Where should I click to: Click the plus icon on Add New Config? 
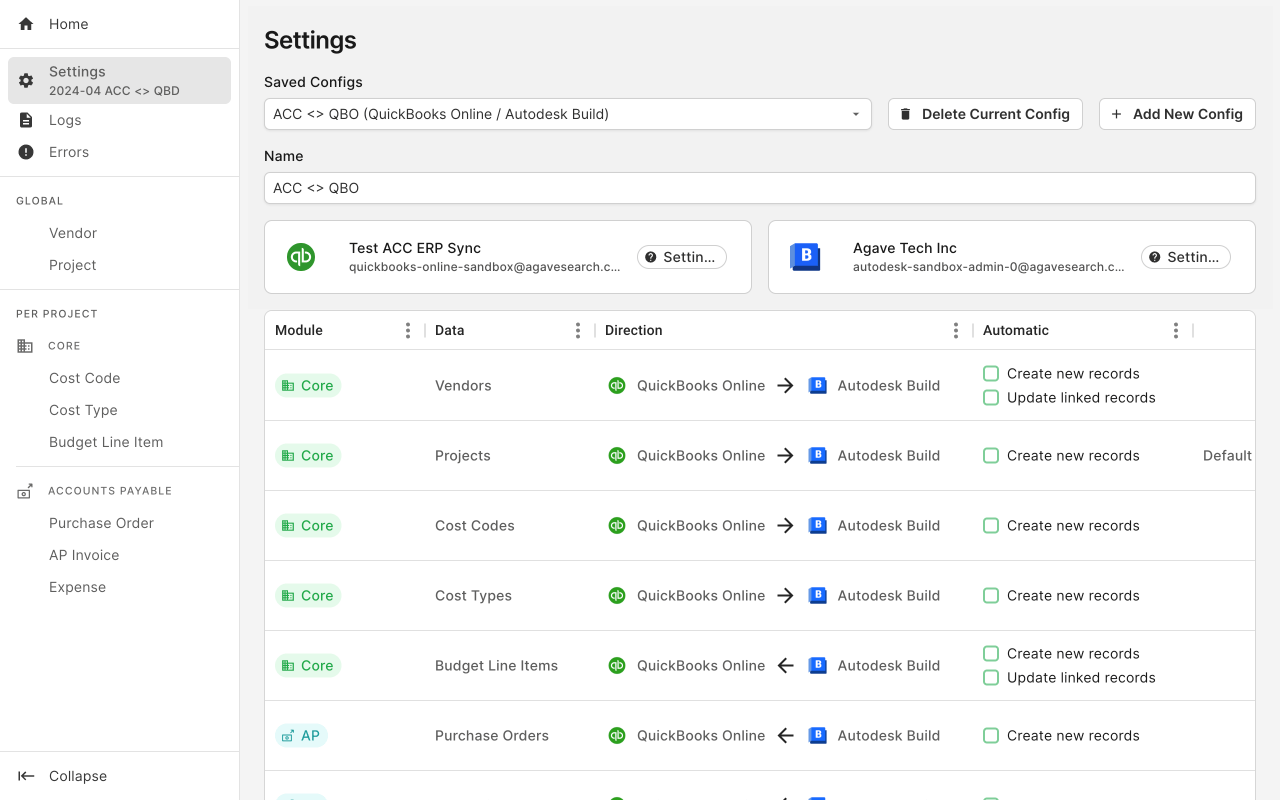(1117, 114)
